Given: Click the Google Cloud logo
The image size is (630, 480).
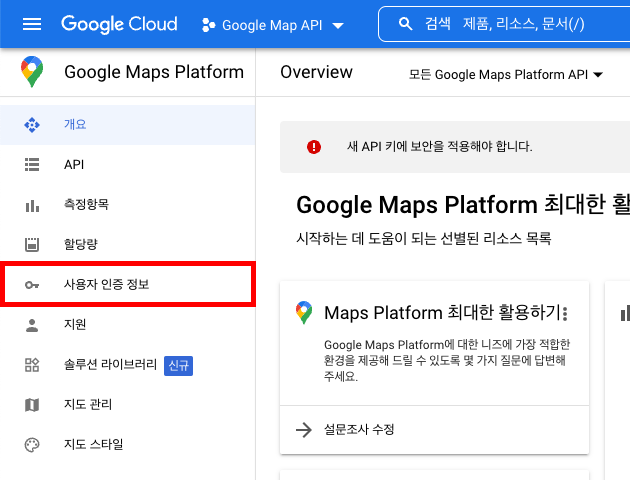Looking at the screenshot, I should tap(119, 24).
